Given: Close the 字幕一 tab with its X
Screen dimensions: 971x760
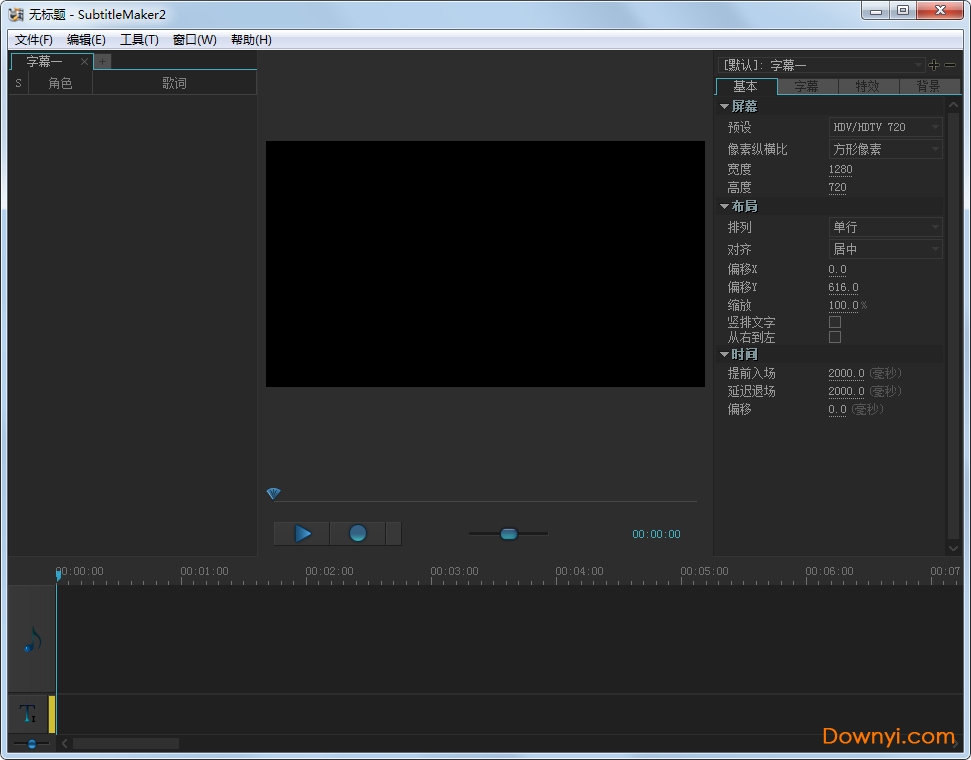Looking at the screenshot, I should [84, 62].
